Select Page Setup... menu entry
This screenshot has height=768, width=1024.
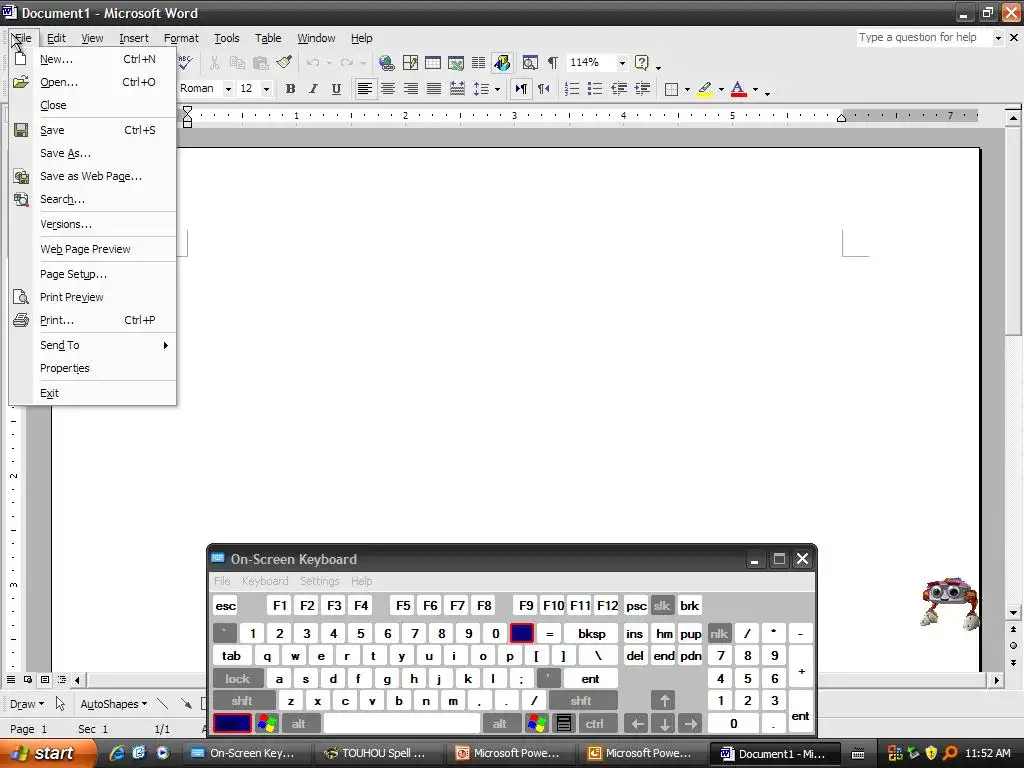pyautogui.click(x=93, y=274)
